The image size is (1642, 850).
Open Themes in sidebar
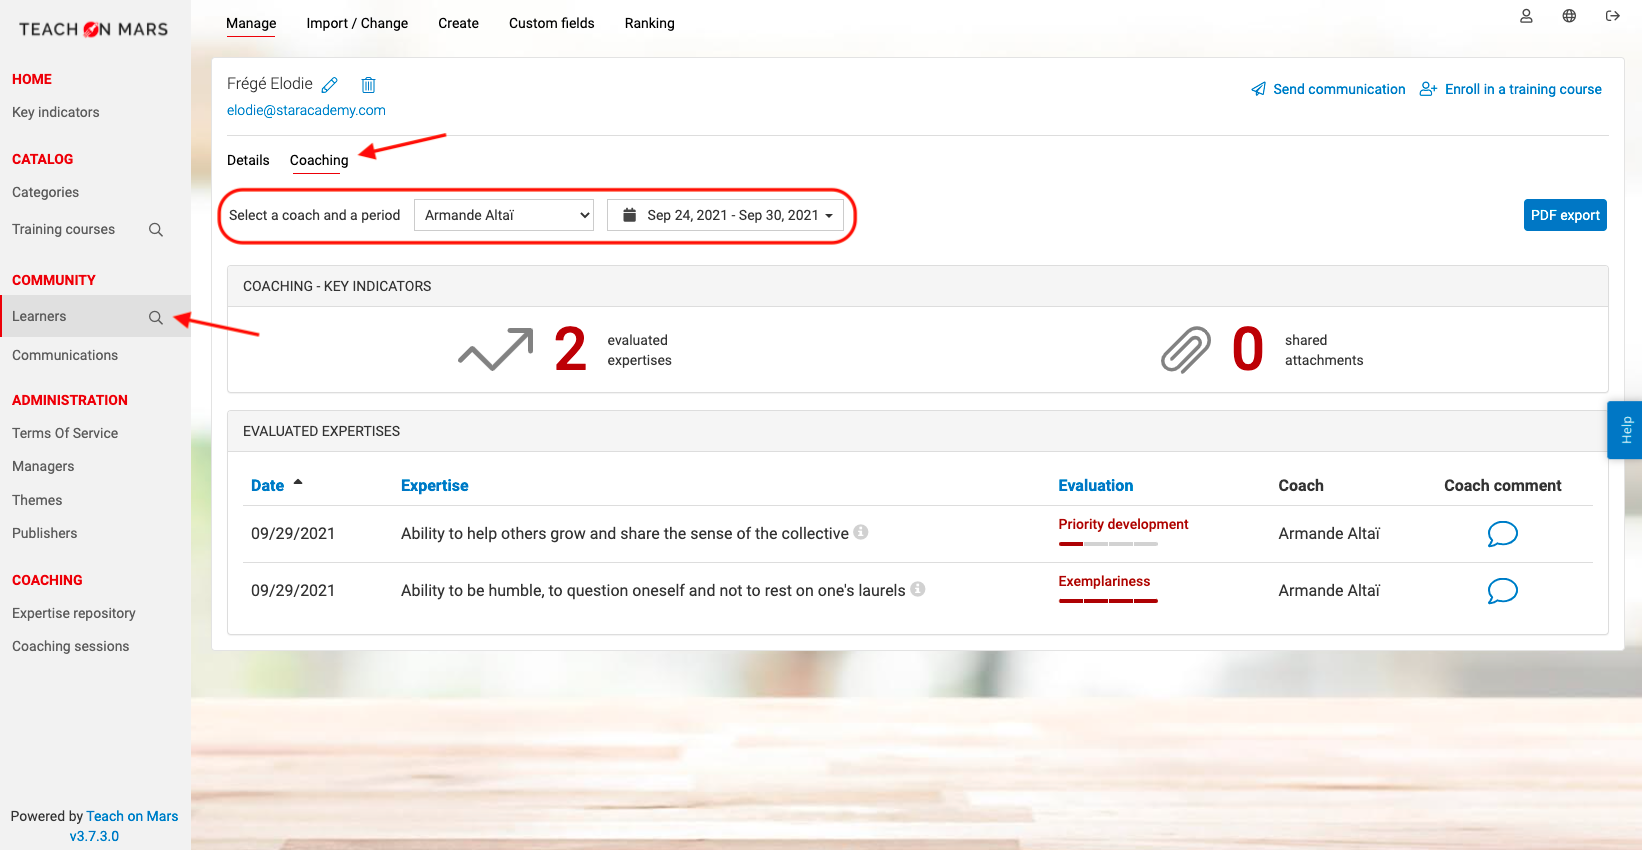point(37,500)
